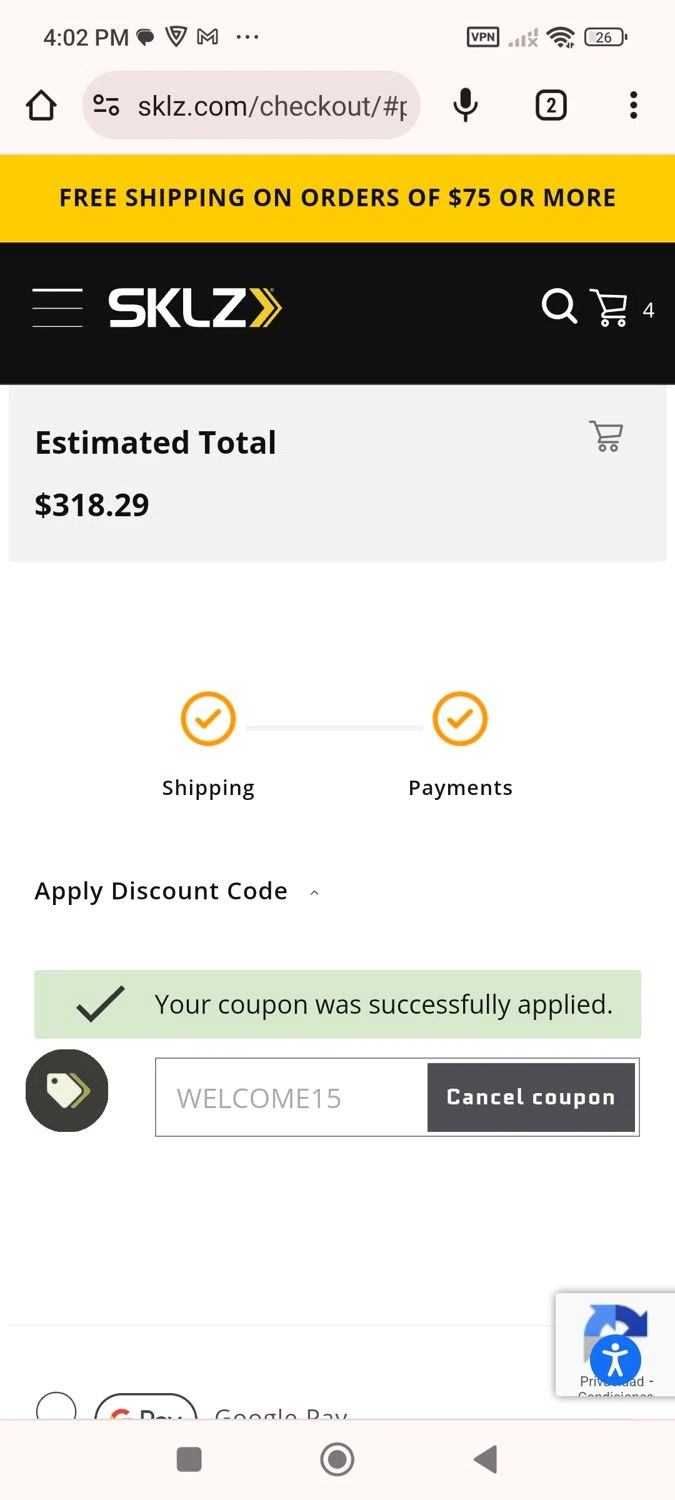Open the accessibility widget button
675x1500 pixels.
pyautogui.click(x=615, y=1359)
